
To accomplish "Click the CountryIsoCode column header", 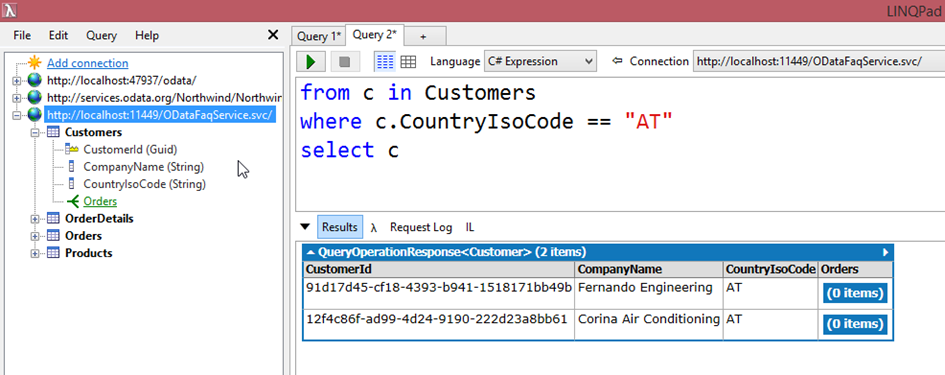I will [771, 269].
